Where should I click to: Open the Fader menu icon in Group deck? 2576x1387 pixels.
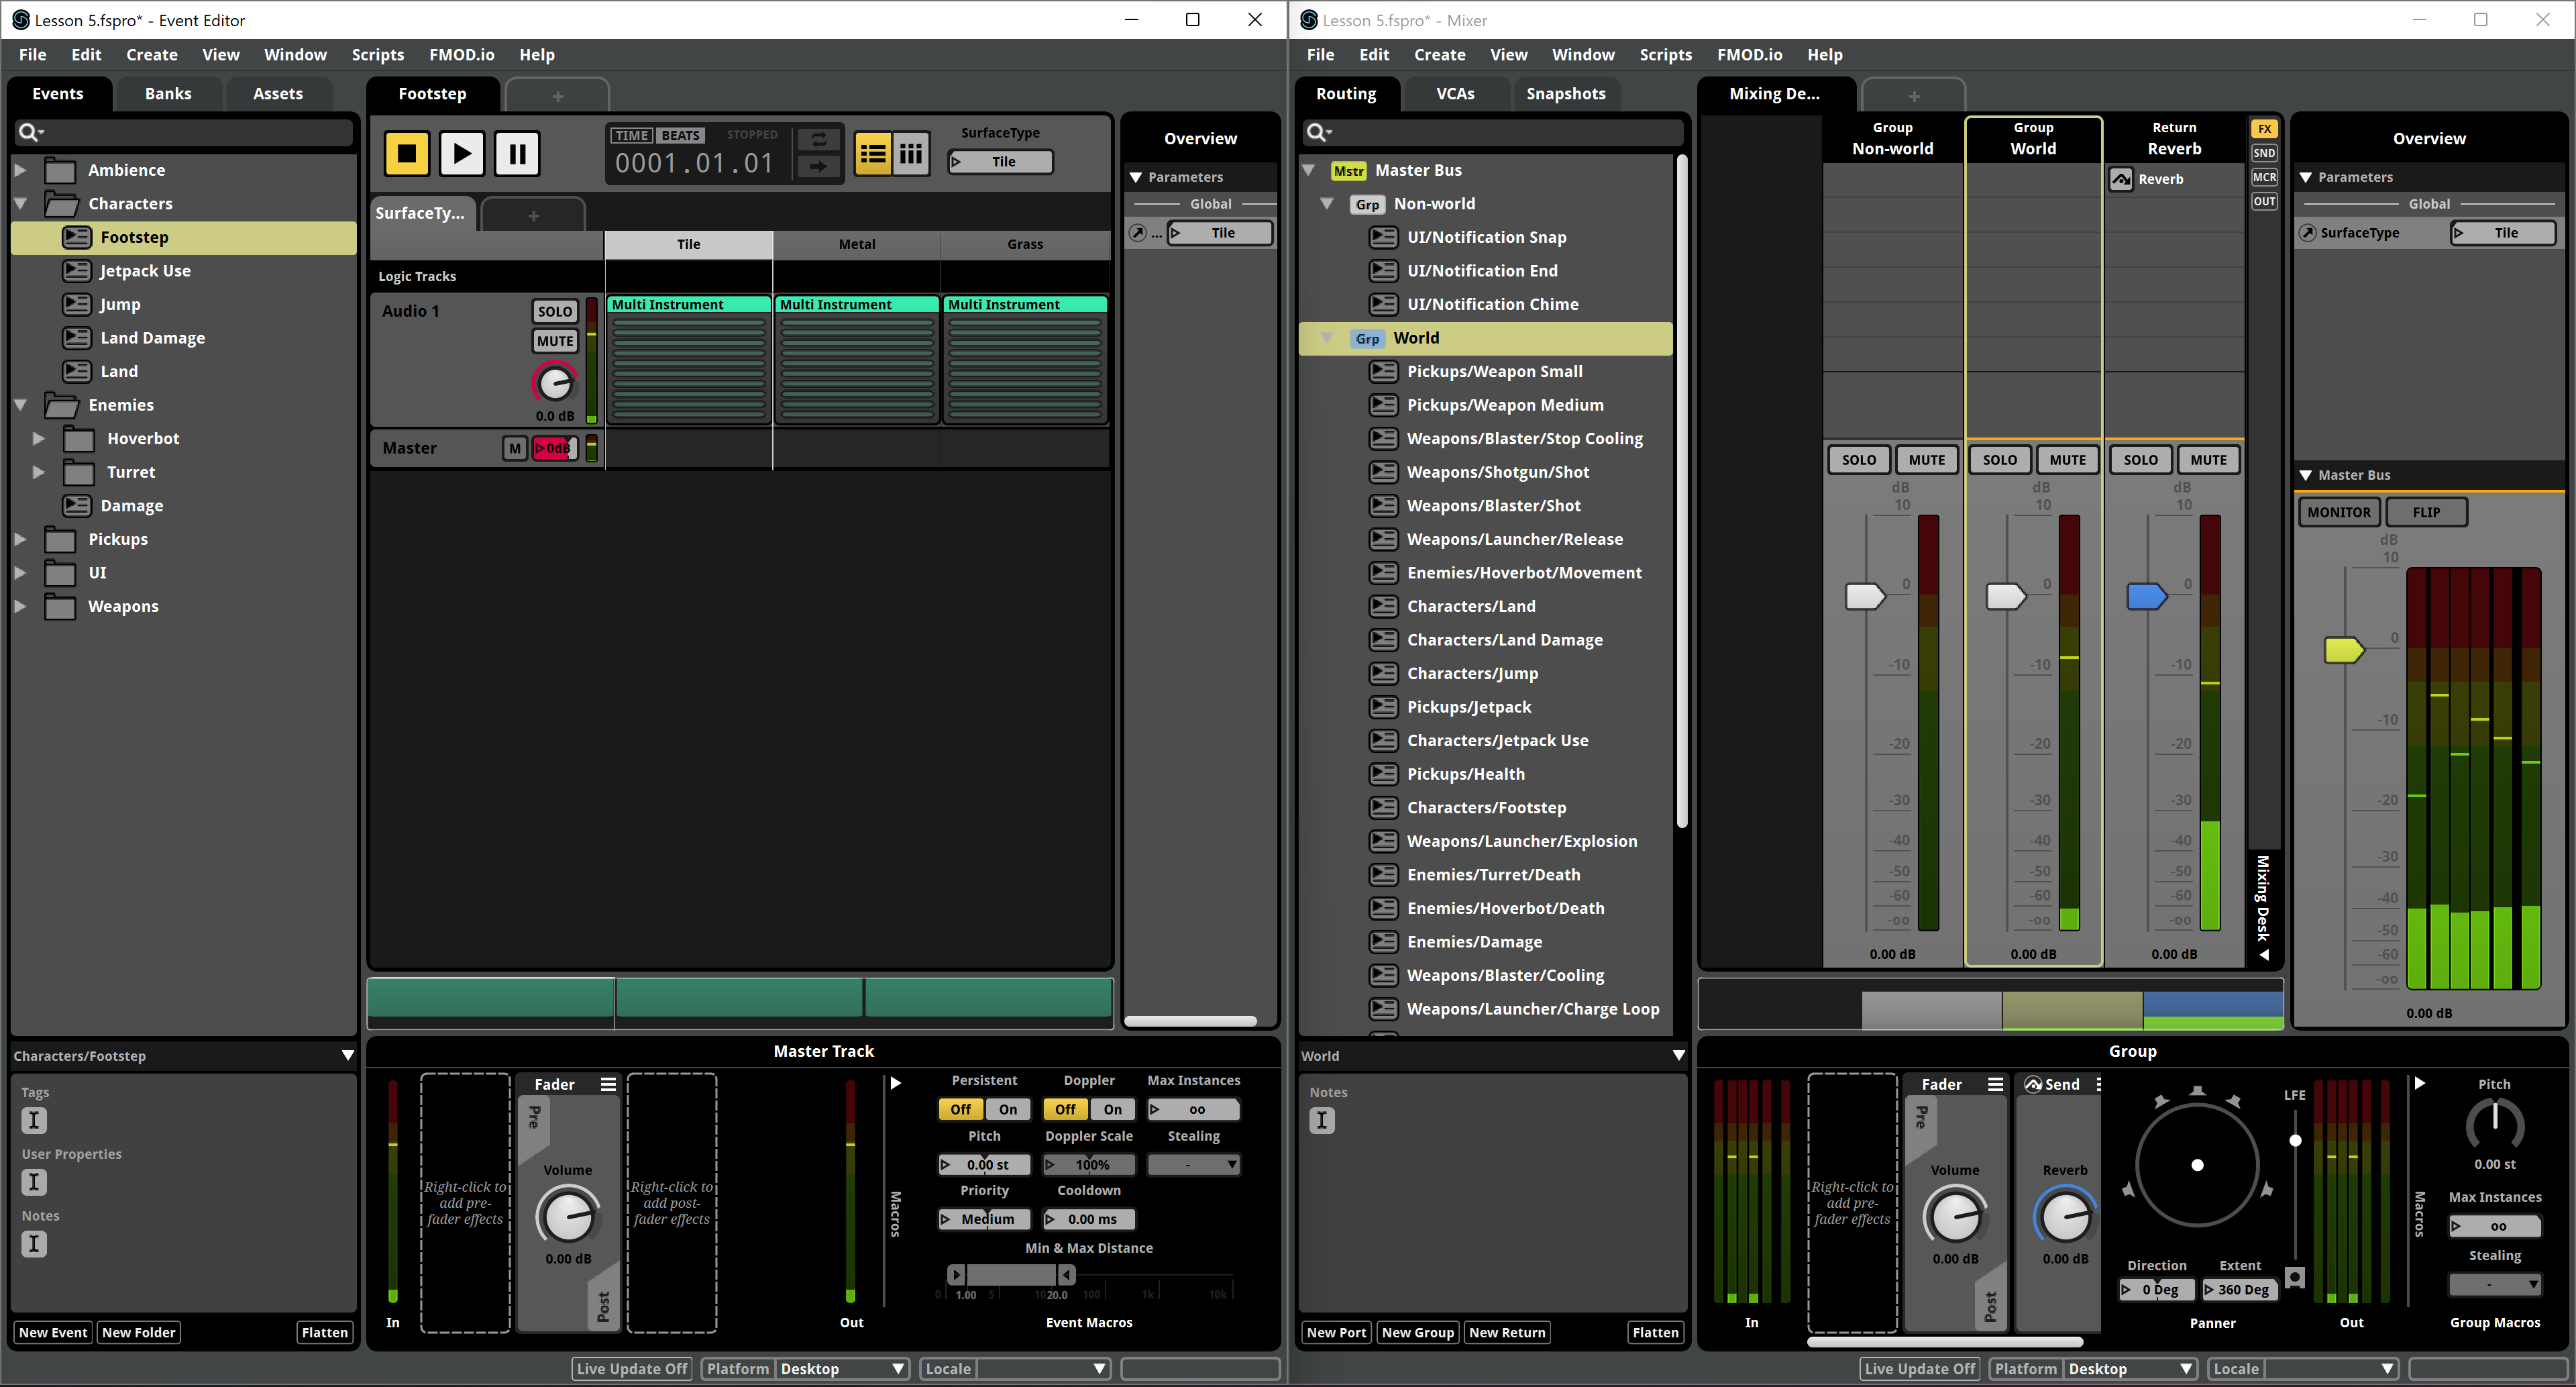pyautogui.click(x=1995, y=1084)
